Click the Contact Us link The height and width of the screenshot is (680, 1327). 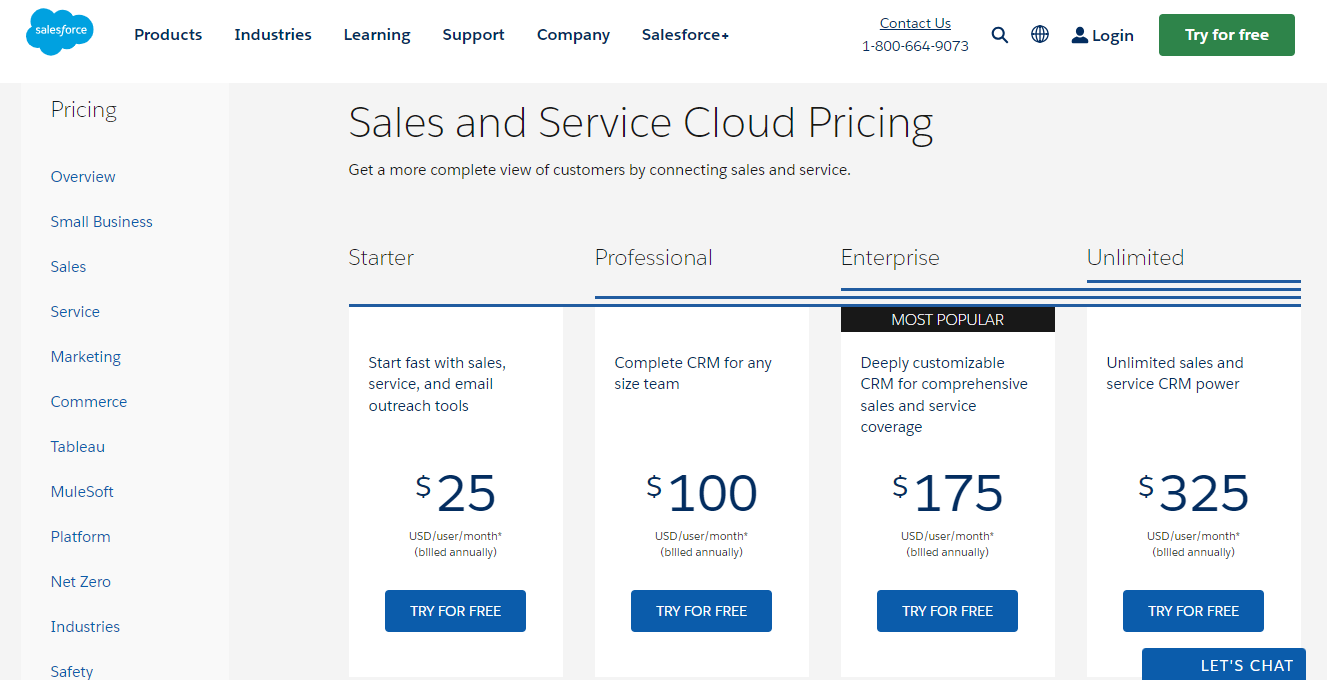pos(915,23)
